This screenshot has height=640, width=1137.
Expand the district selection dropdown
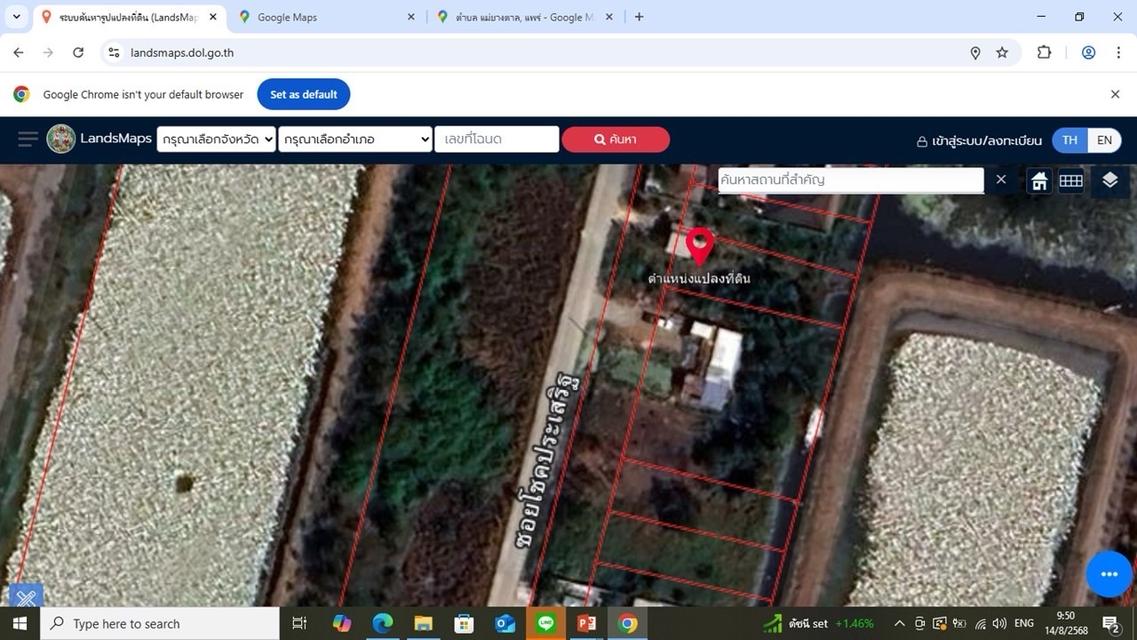tap(355, 139)
